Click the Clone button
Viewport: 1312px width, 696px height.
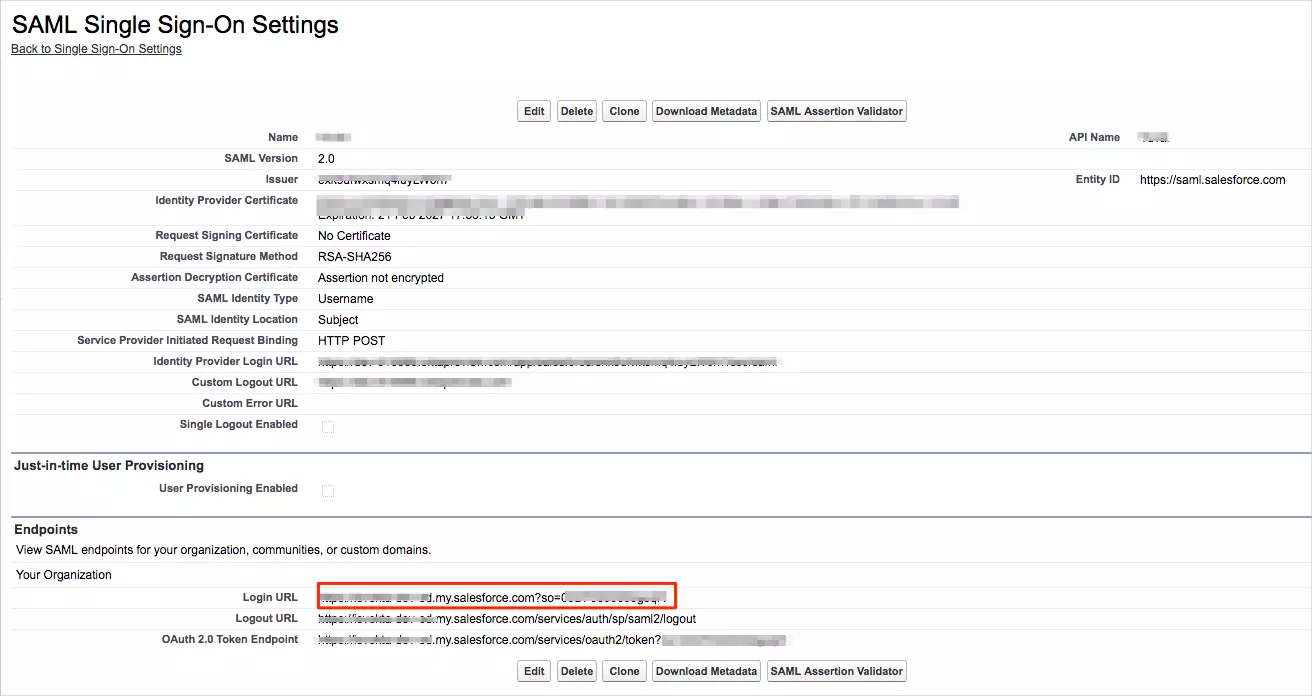pos(624,111)
